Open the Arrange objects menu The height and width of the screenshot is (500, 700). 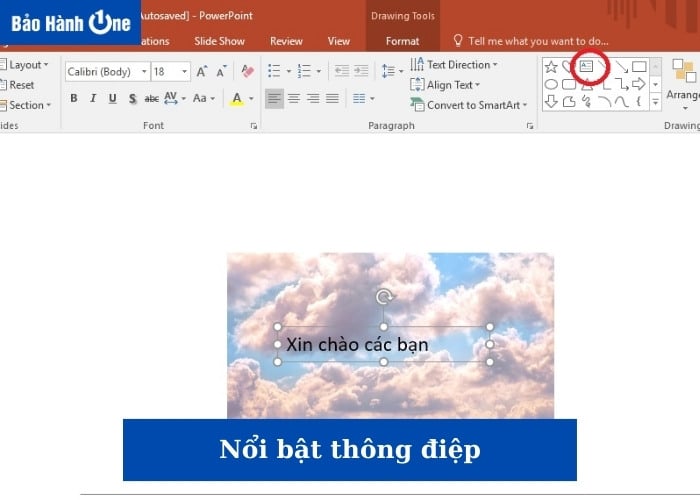(x=683, y=85)
